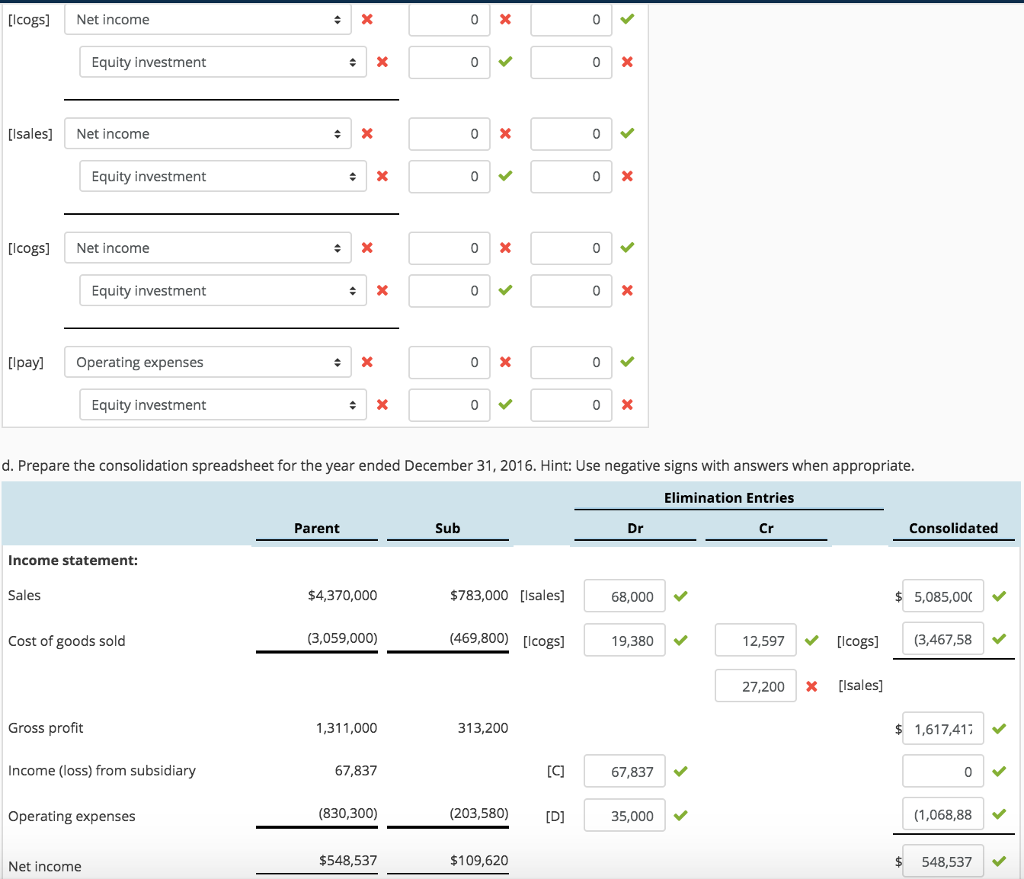This screenshot has width=1024, height=879.
Task: Click green checkmark next to 67,837 elimination entry
Action: (x=681, y=771)
